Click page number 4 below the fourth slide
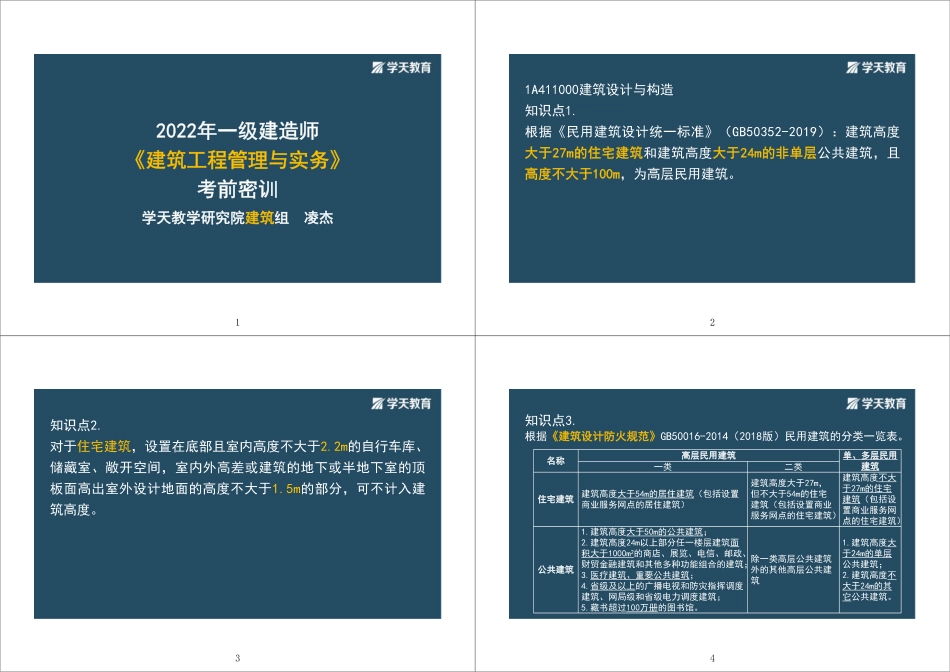Image resolution: width=950 pixels, height=672 pixels. click(x=712, y=658)
